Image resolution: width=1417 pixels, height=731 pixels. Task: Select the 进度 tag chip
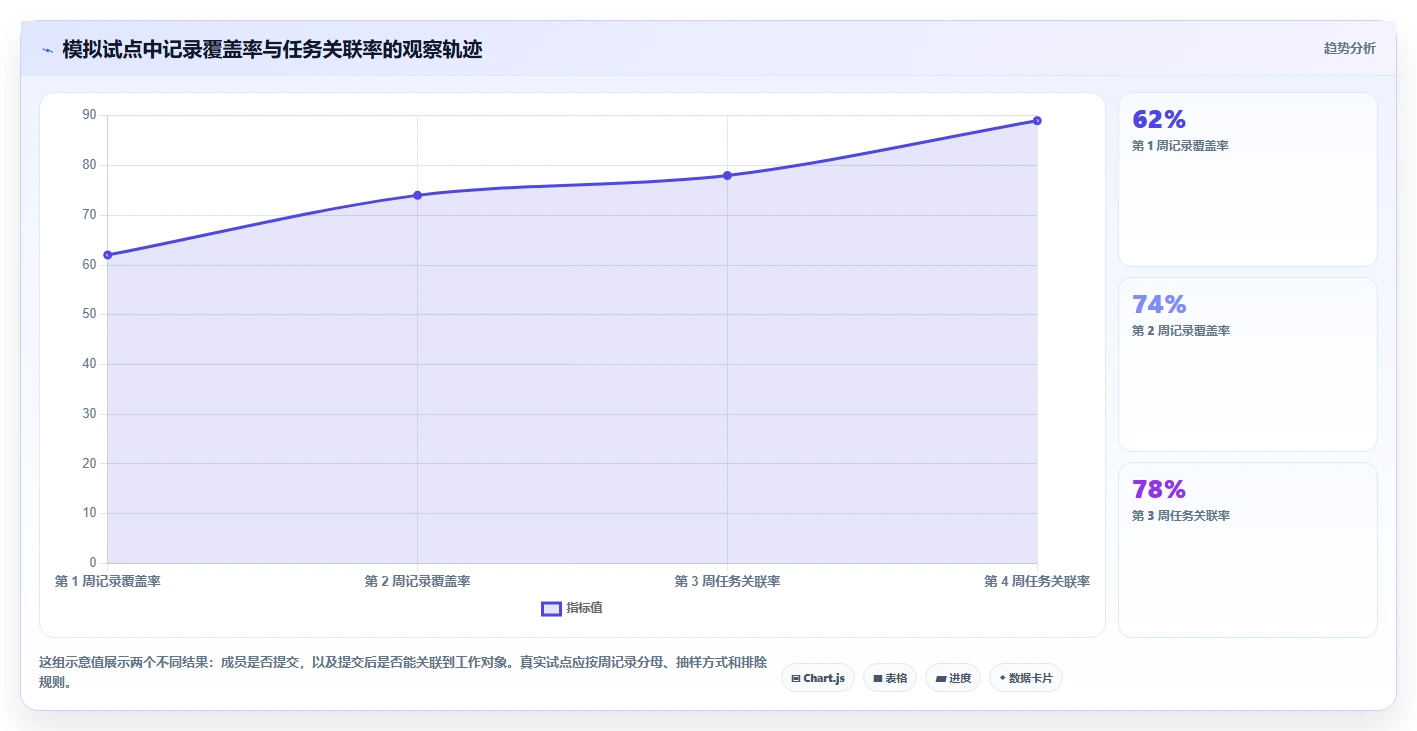(x=952, y=678)
